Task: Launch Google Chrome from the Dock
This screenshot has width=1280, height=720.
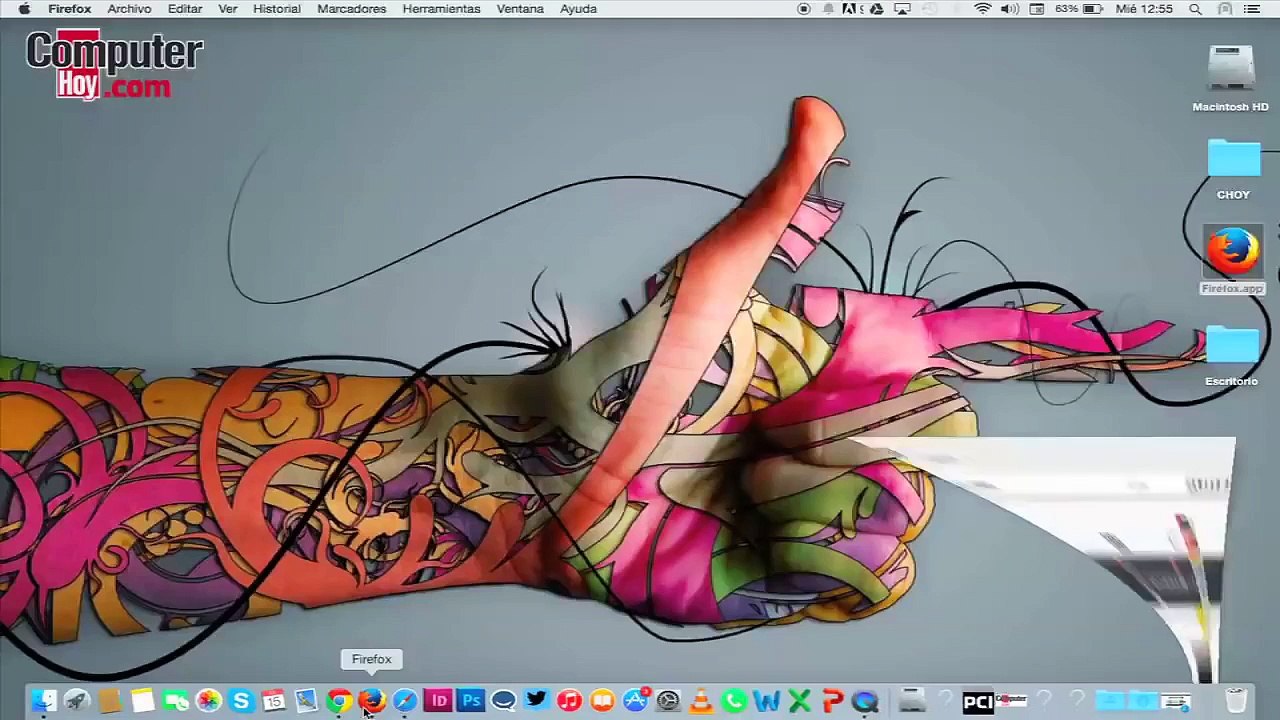Action: point(339,701)
